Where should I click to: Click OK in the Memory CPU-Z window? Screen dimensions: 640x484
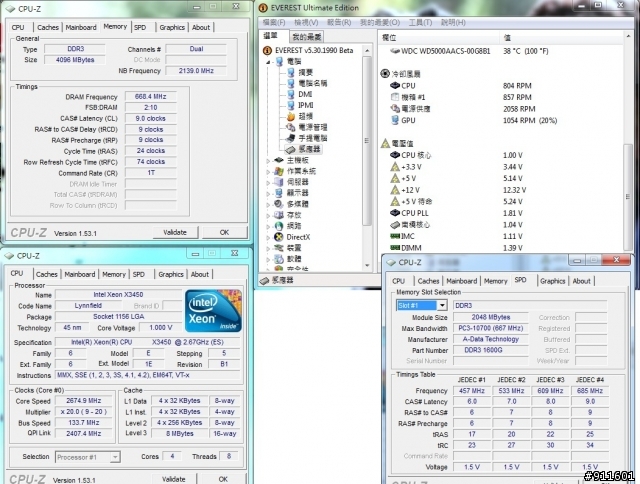[224, 232]
